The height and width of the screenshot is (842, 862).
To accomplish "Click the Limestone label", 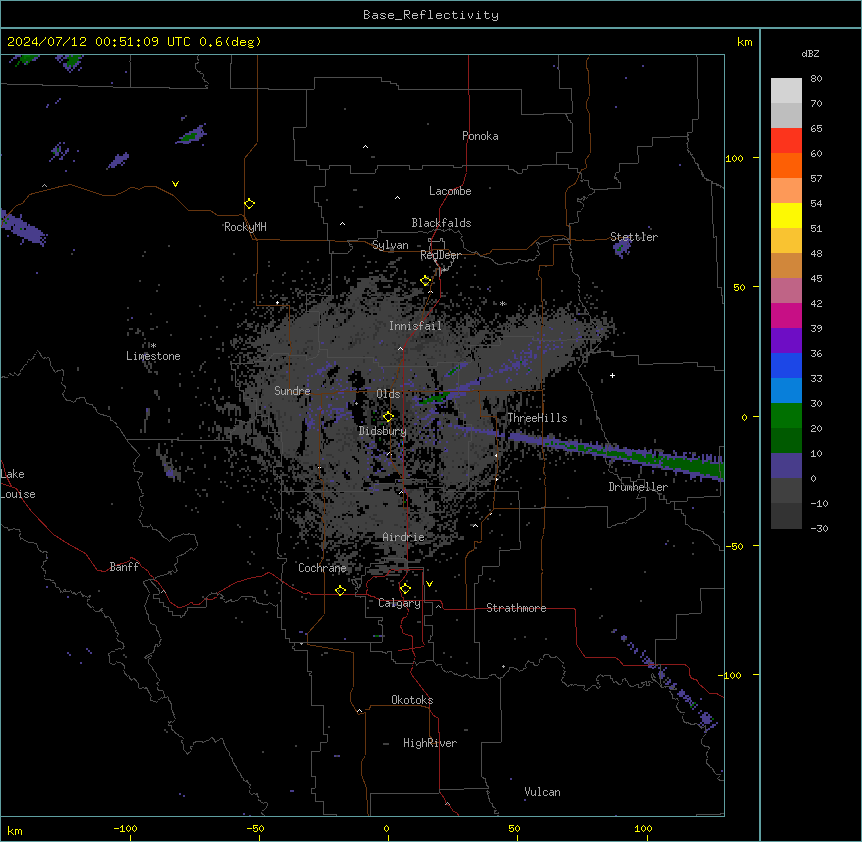I will tap(153, 356).
